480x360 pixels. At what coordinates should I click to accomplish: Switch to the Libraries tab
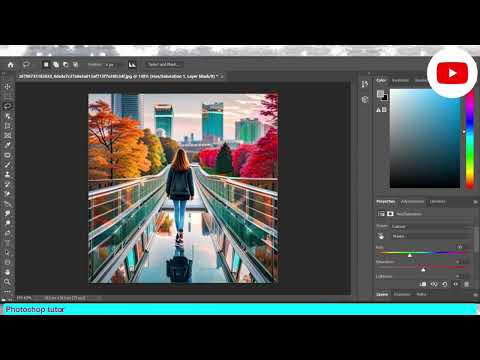pyautogui.click(x=437, y=202)
